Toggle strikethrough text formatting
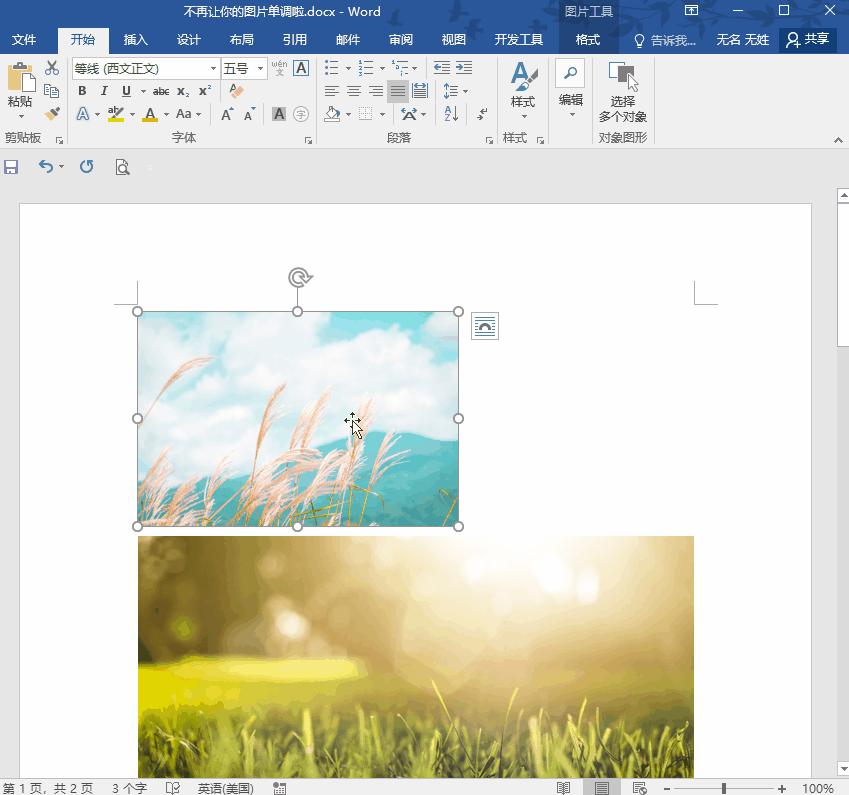Screen dimensions: 849x795 (160, 91)
